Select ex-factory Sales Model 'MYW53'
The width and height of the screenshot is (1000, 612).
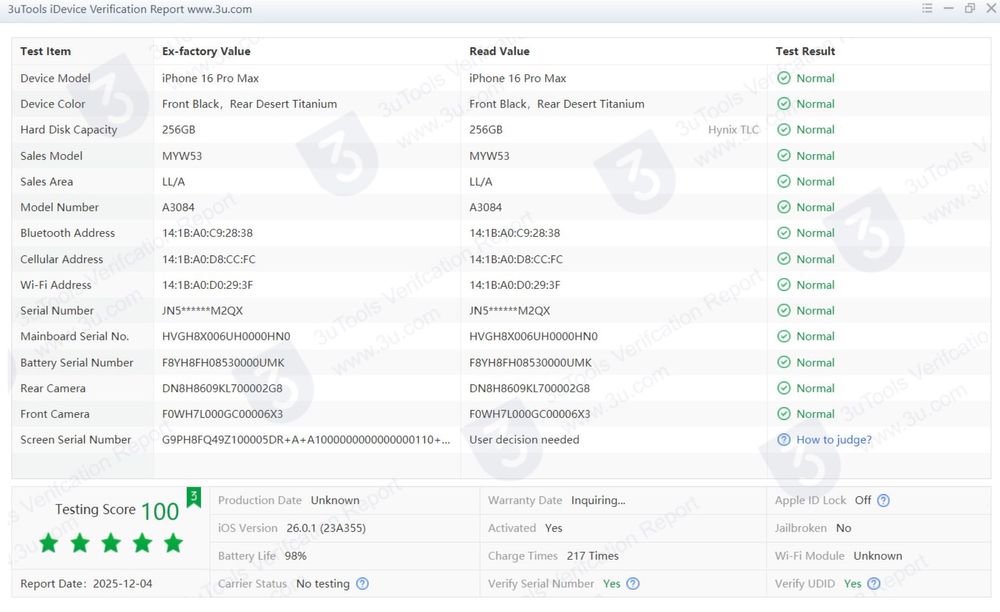point(182,156)
